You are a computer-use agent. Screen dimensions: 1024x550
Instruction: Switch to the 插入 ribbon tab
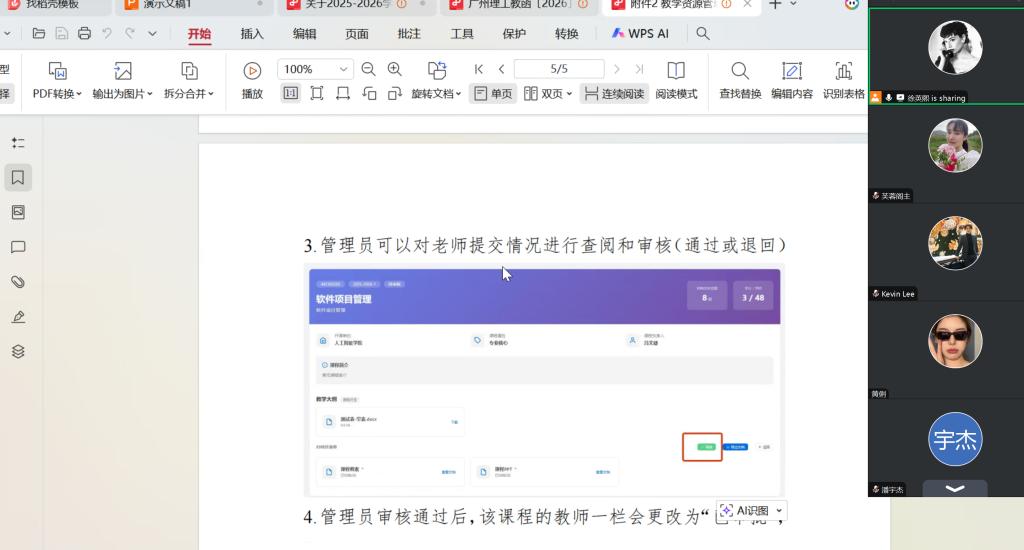pyautogui.click(x=252, y=33)
